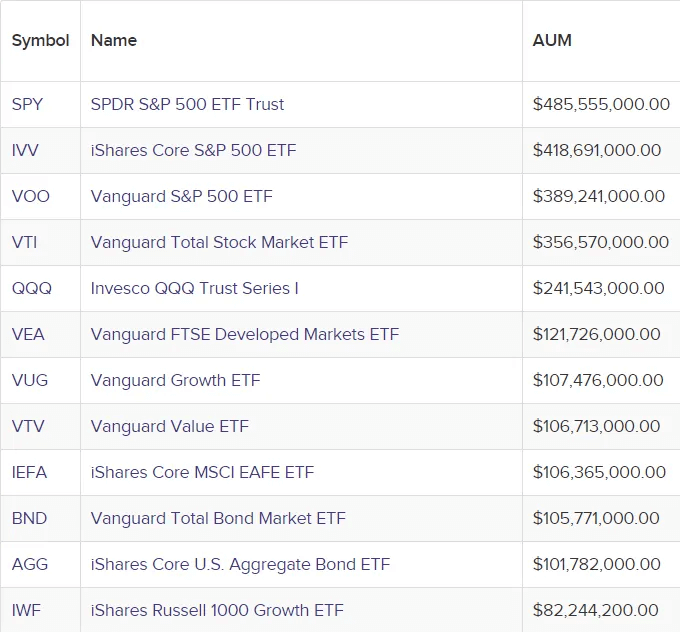Screen dimensions: 680x632
Task: Open Invesco QQQ Trust Series I
Action: [x=194, y=288]
